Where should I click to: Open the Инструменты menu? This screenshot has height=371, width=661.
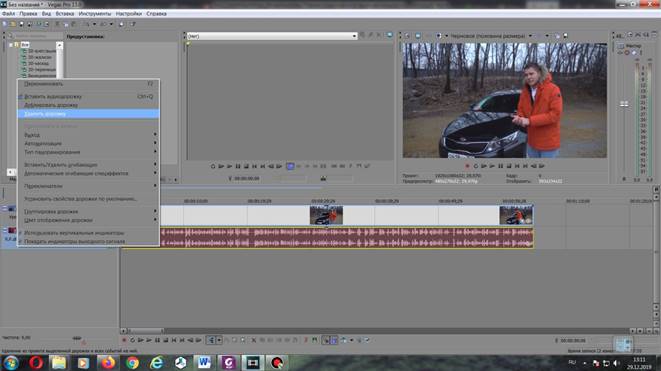point(95,14)
